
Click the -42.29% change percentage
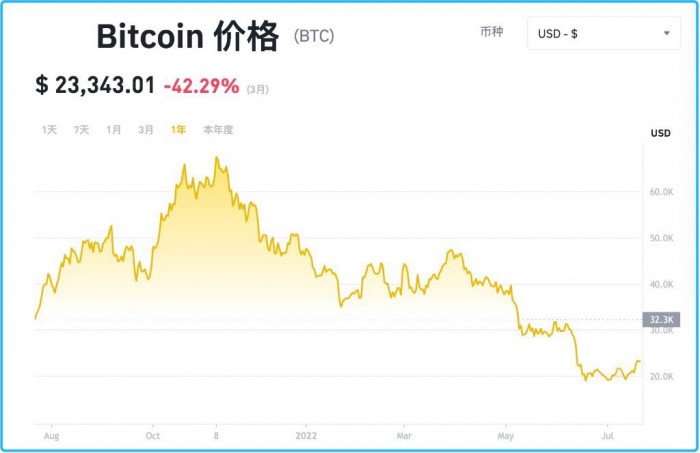pyautogui.click(x=201, y=86)
